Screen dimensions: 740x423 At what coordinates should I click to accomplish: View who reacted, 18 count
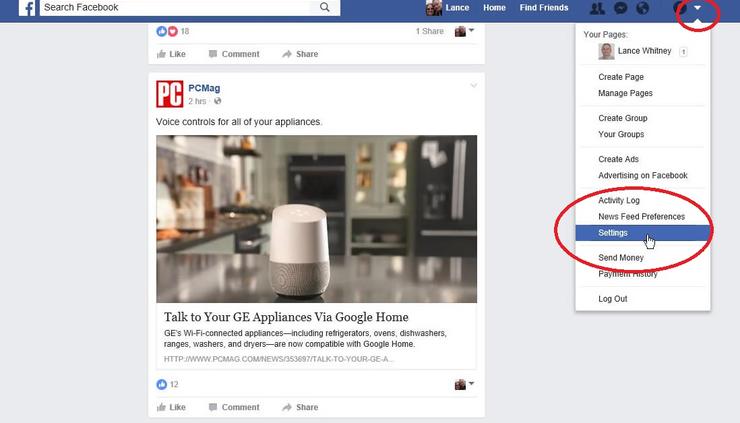click(x=185, y=31)
